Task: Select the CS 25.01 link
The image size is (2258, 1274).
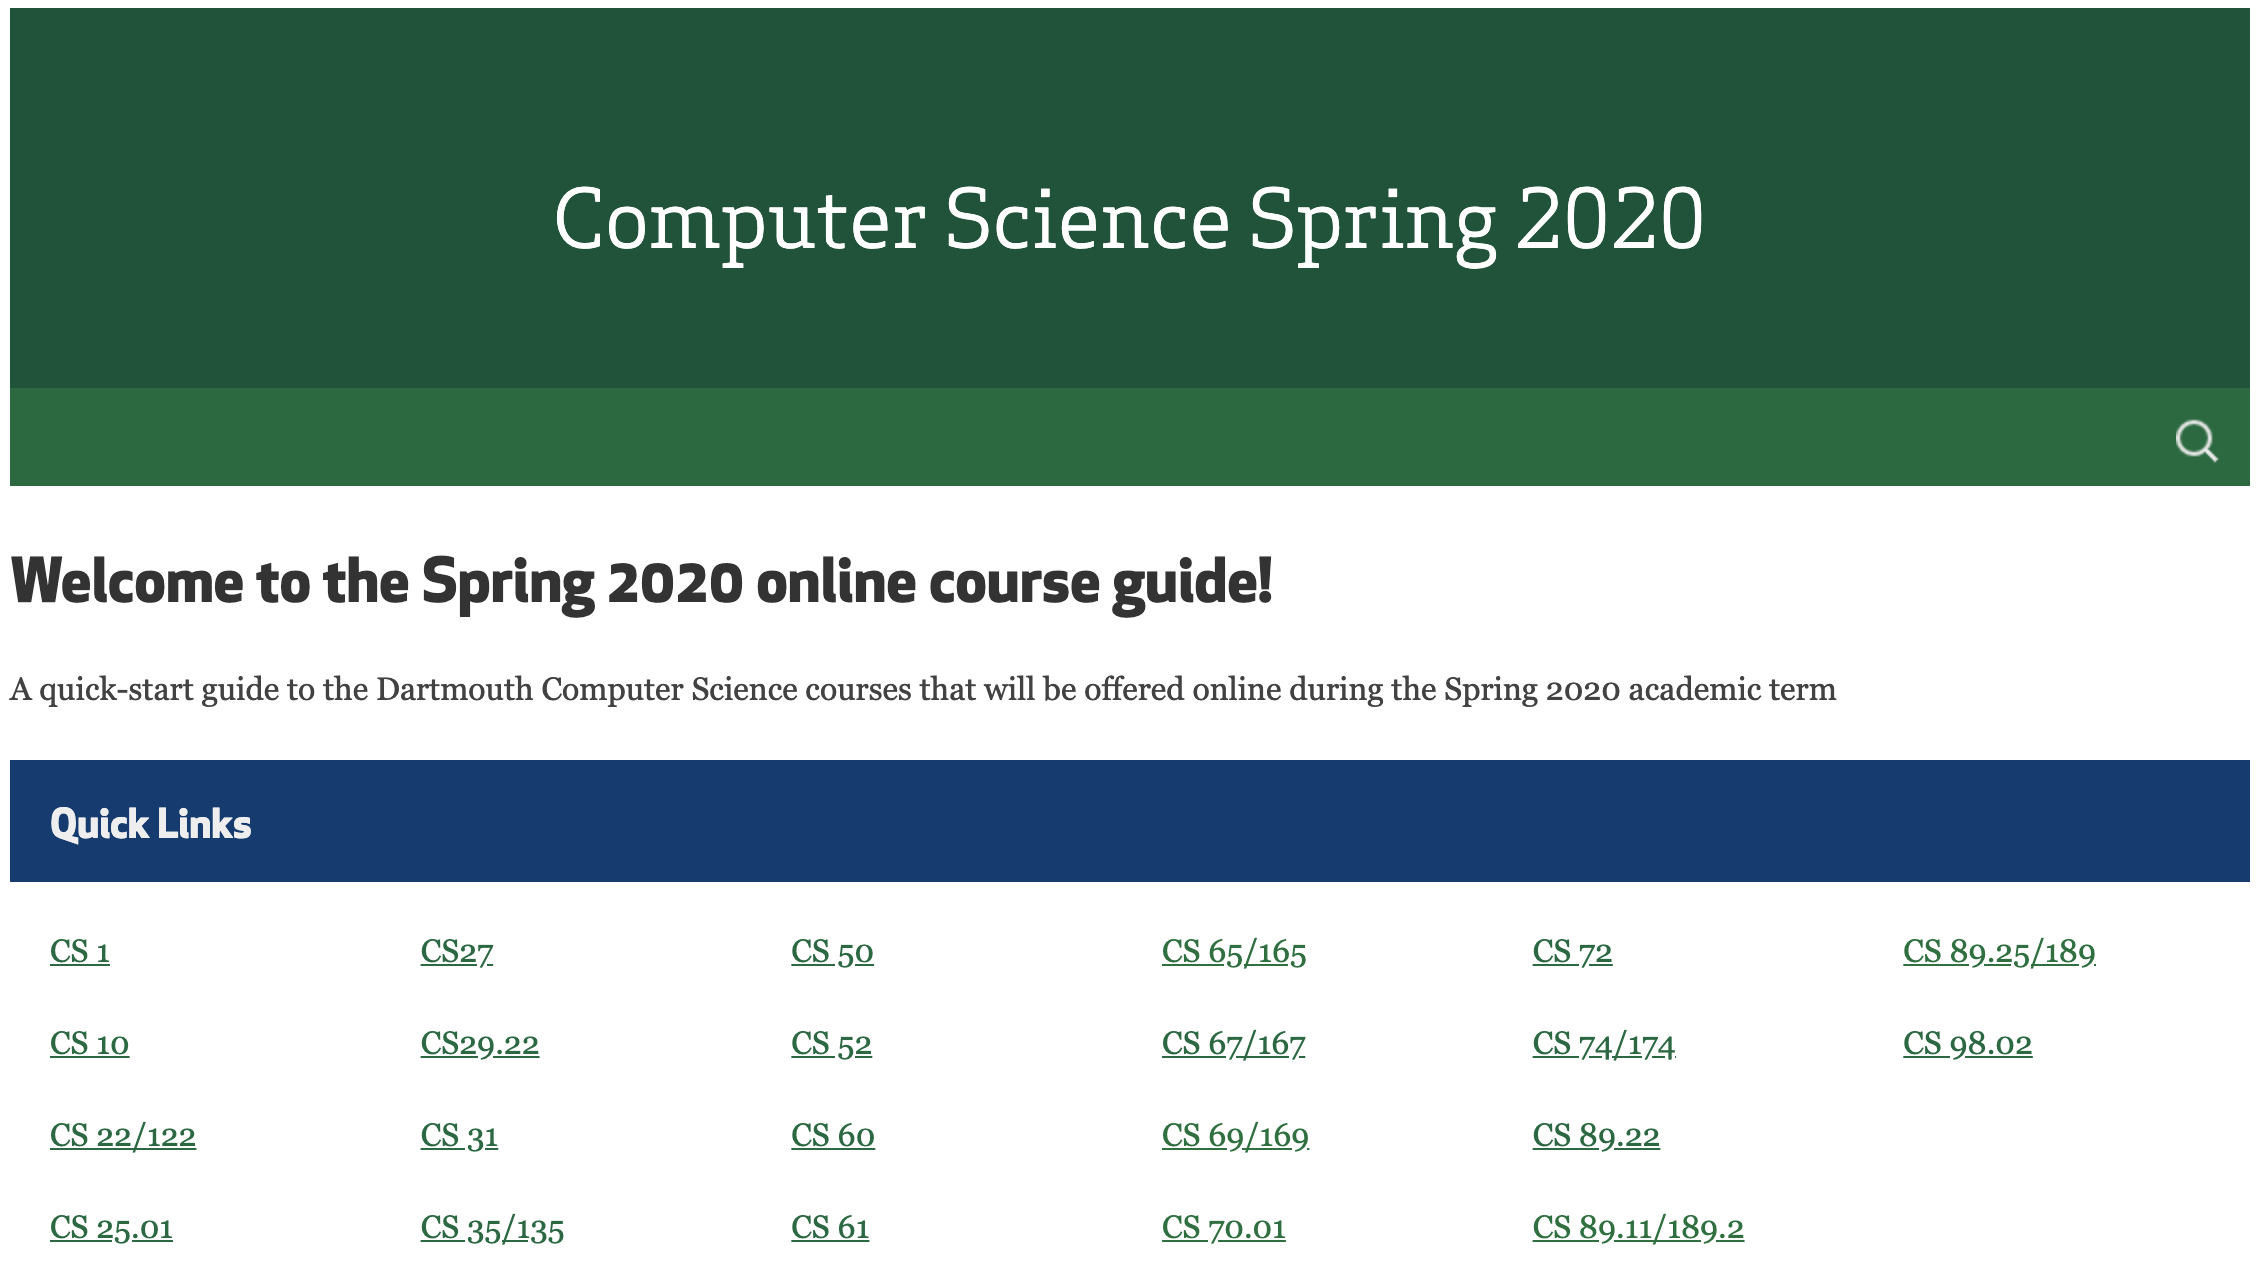Action: pyautogui.click(x=111, y=1227)
